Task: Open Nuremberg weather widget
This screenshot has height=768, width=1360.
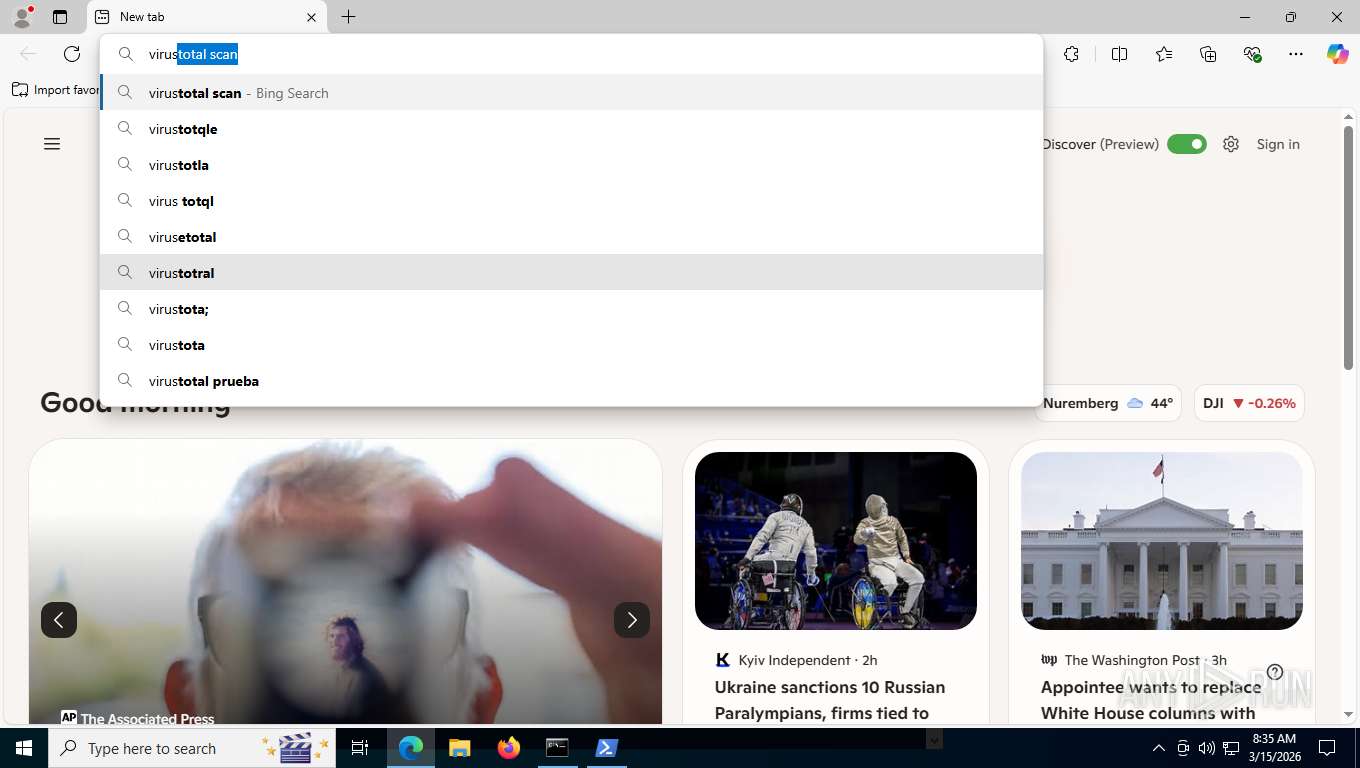Action: (1108, 403)
